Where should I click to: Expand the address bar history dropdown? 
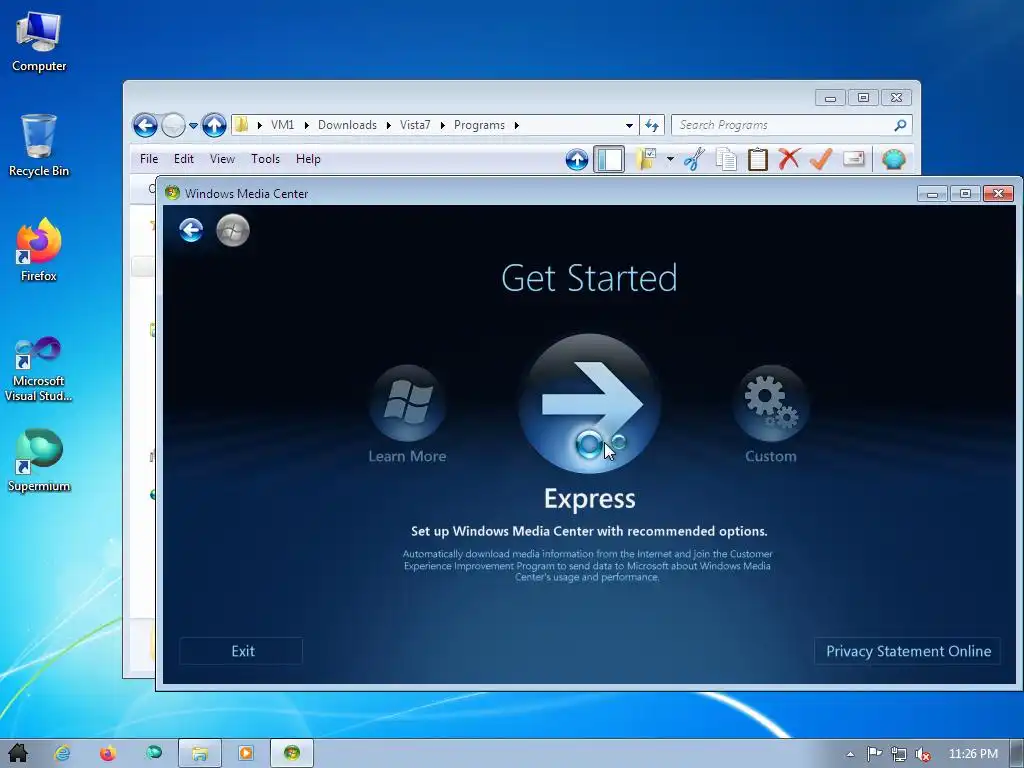pyautogui.click(x=629, y=125)
